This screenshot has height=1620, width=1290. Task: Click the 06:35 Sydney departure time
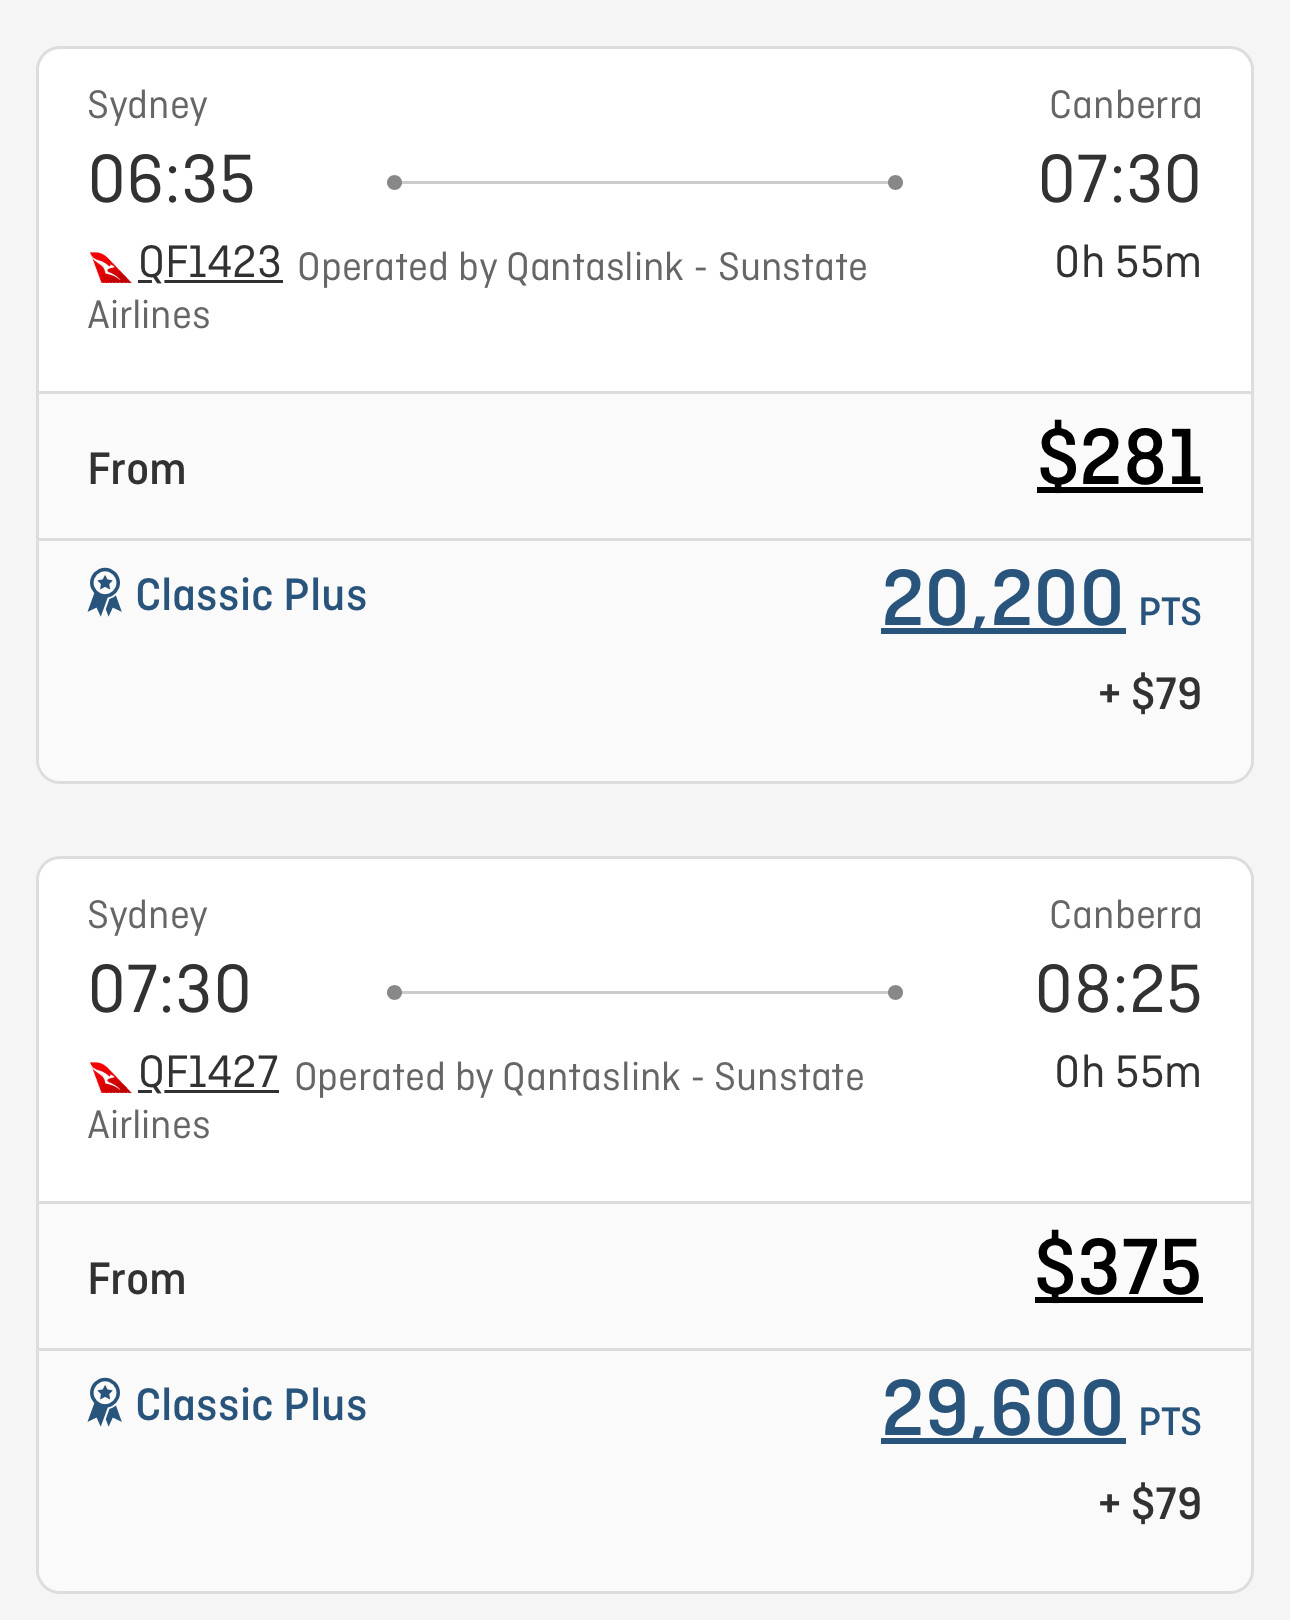[x=172, y=180]
